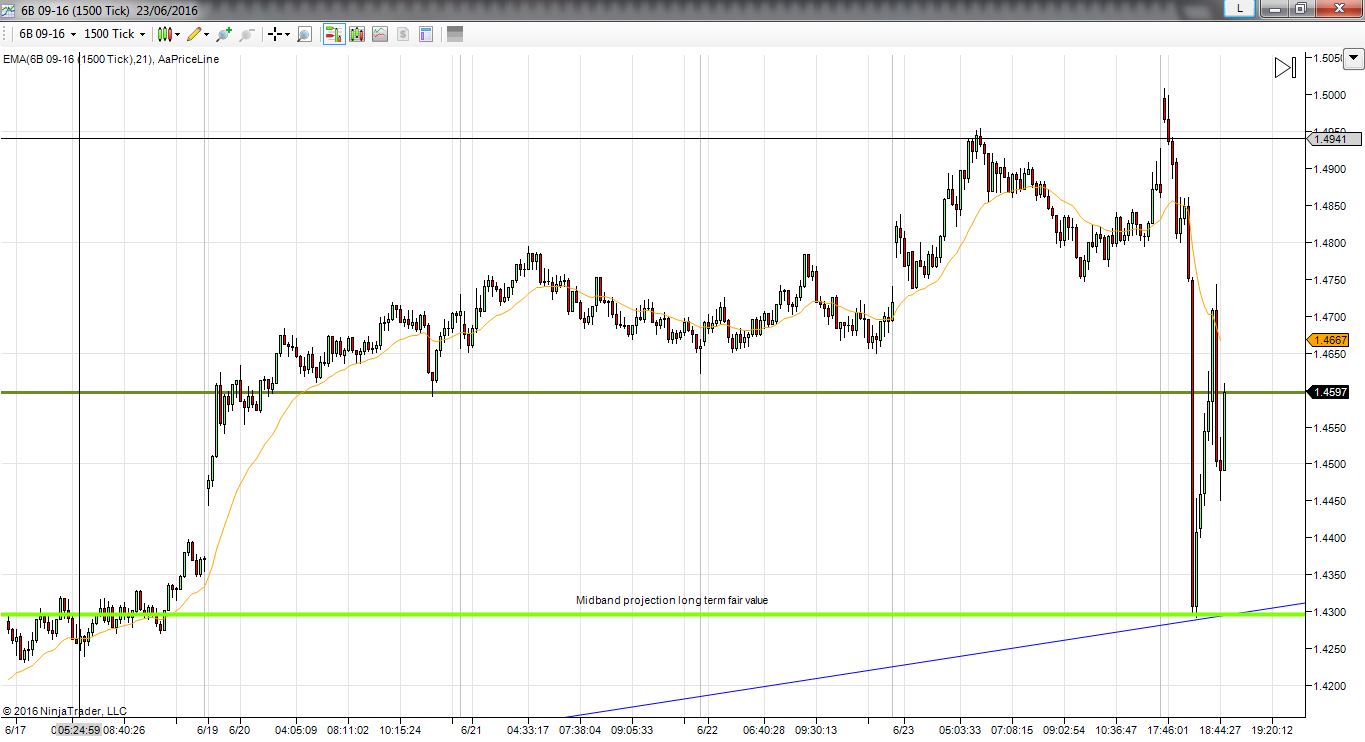The image size is (1365, 742).
Task: Click the 6/22 date on time axis
Action: pos(708,730)
